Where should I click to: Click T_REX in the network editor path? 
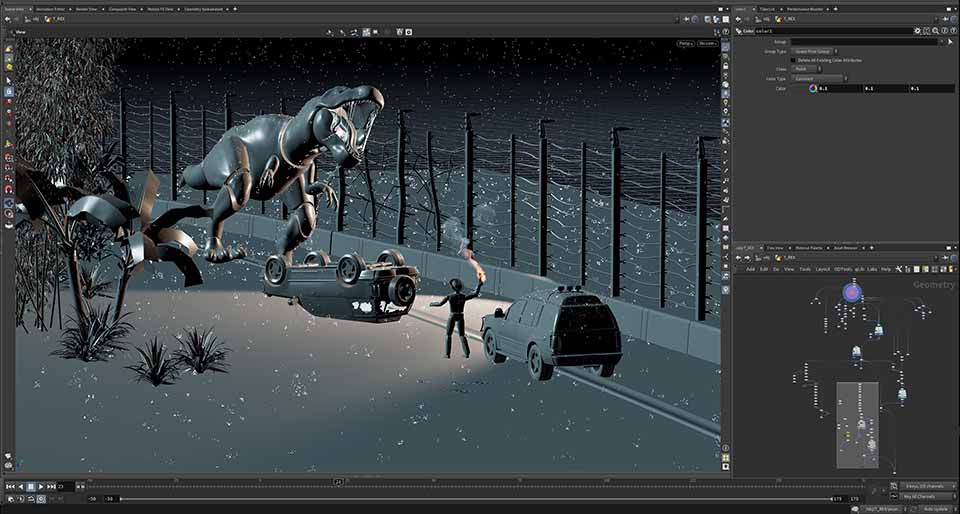(x=785, y=258)
